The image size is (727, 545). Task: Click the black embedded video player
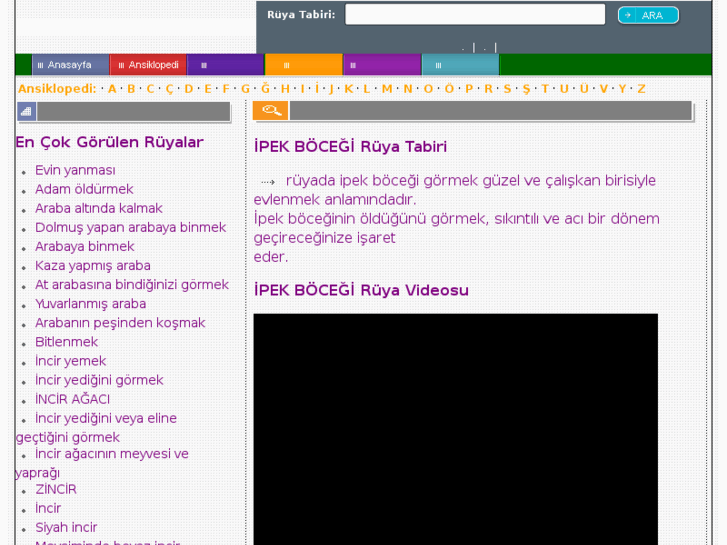pyautogui.click(x=455, y=429)
